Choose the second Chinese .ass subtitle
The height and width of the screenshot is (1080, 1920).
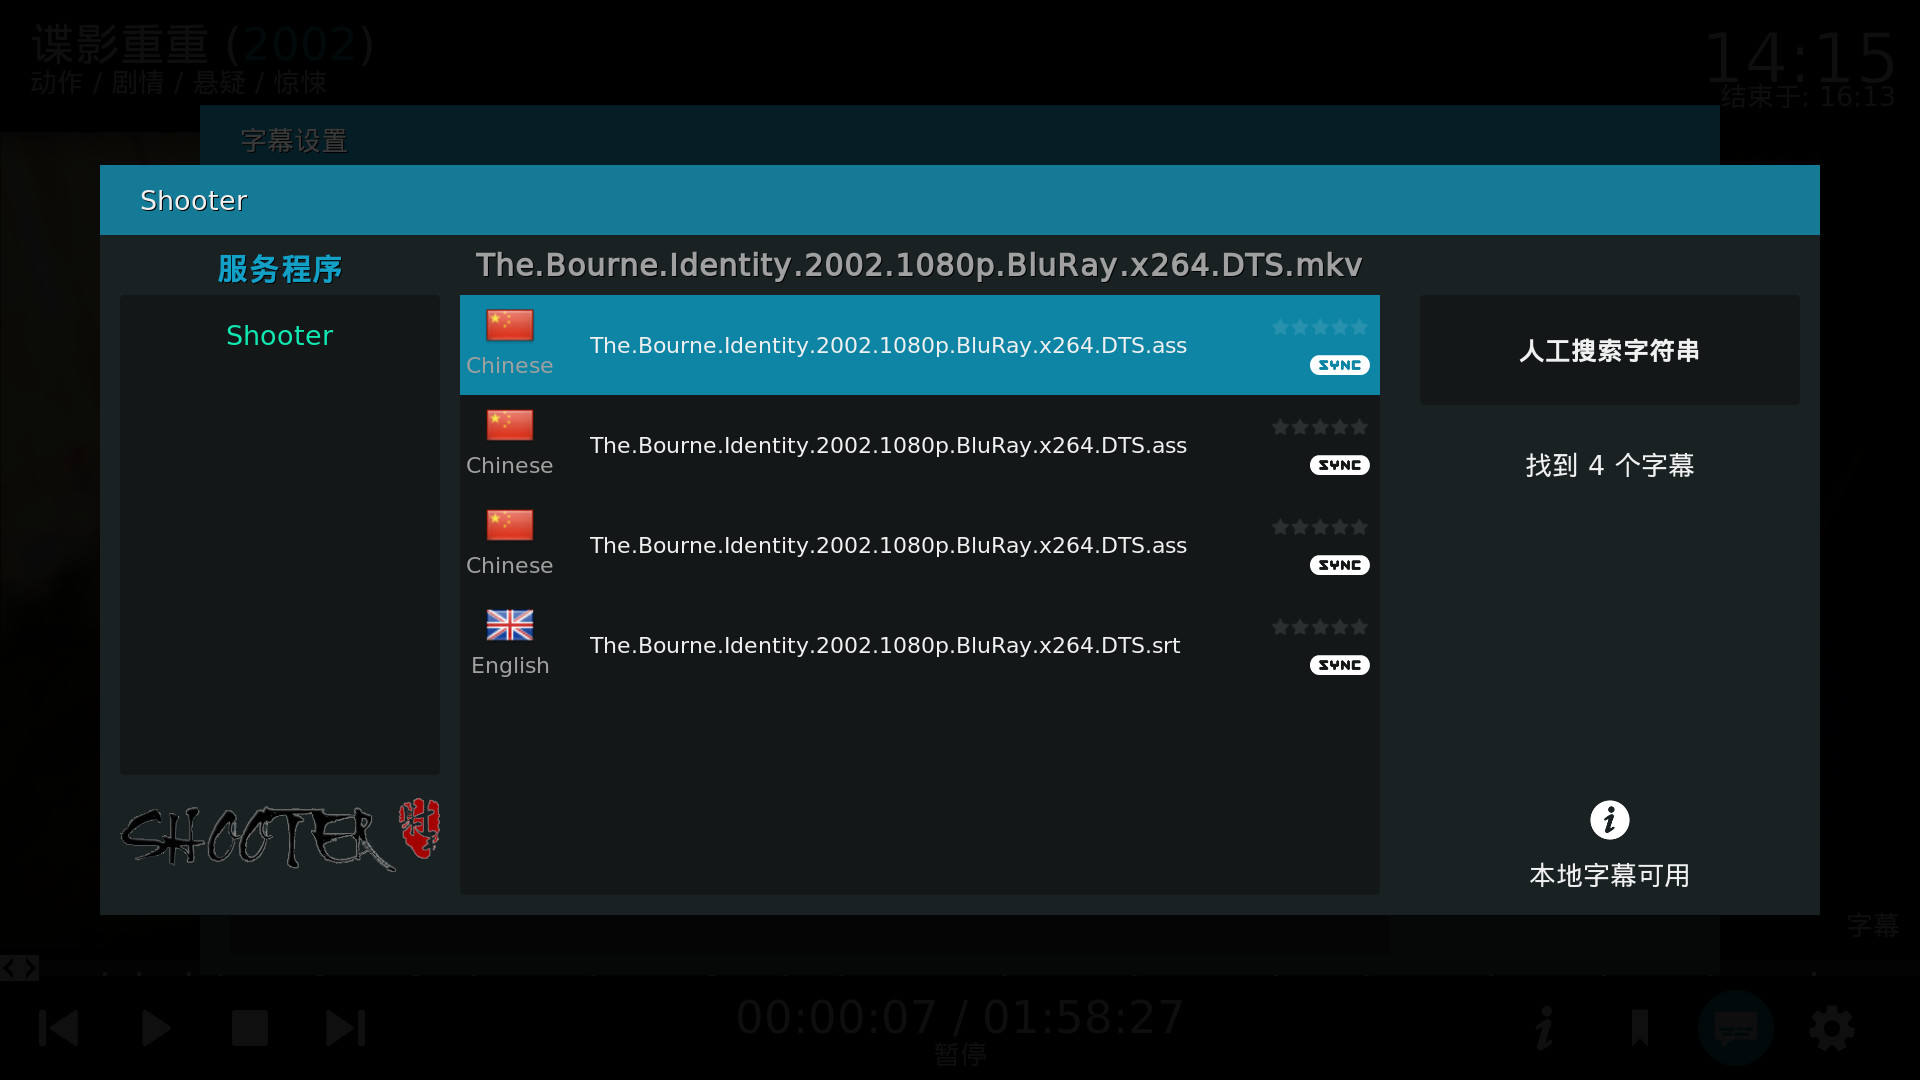pos(888,445)
